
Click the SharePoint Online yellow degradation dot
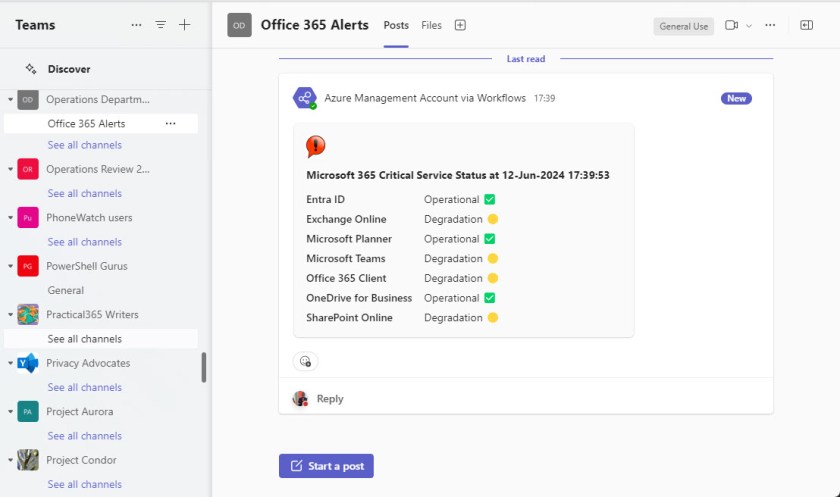pyautogui.click(x=493, y=318)
